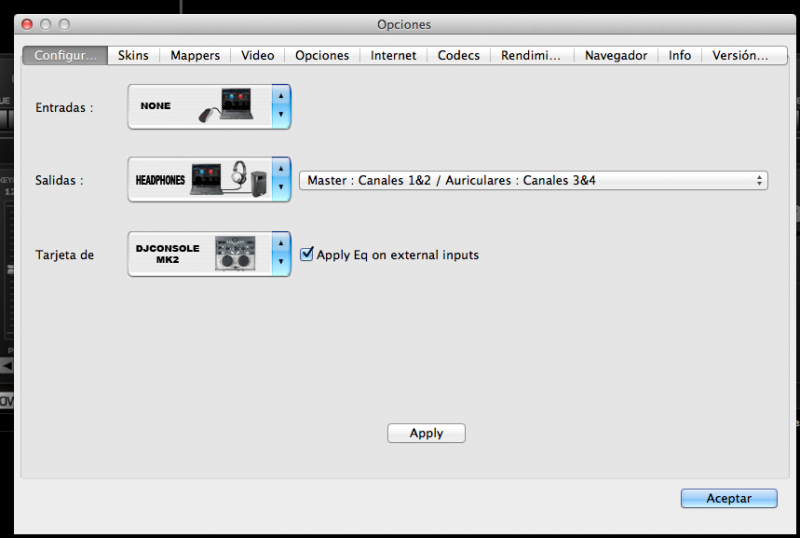Click the DJCONSOLE MK2 controller image
Image resolution: width=800 pixels, height=538 pixels.
tap(235, 253)
